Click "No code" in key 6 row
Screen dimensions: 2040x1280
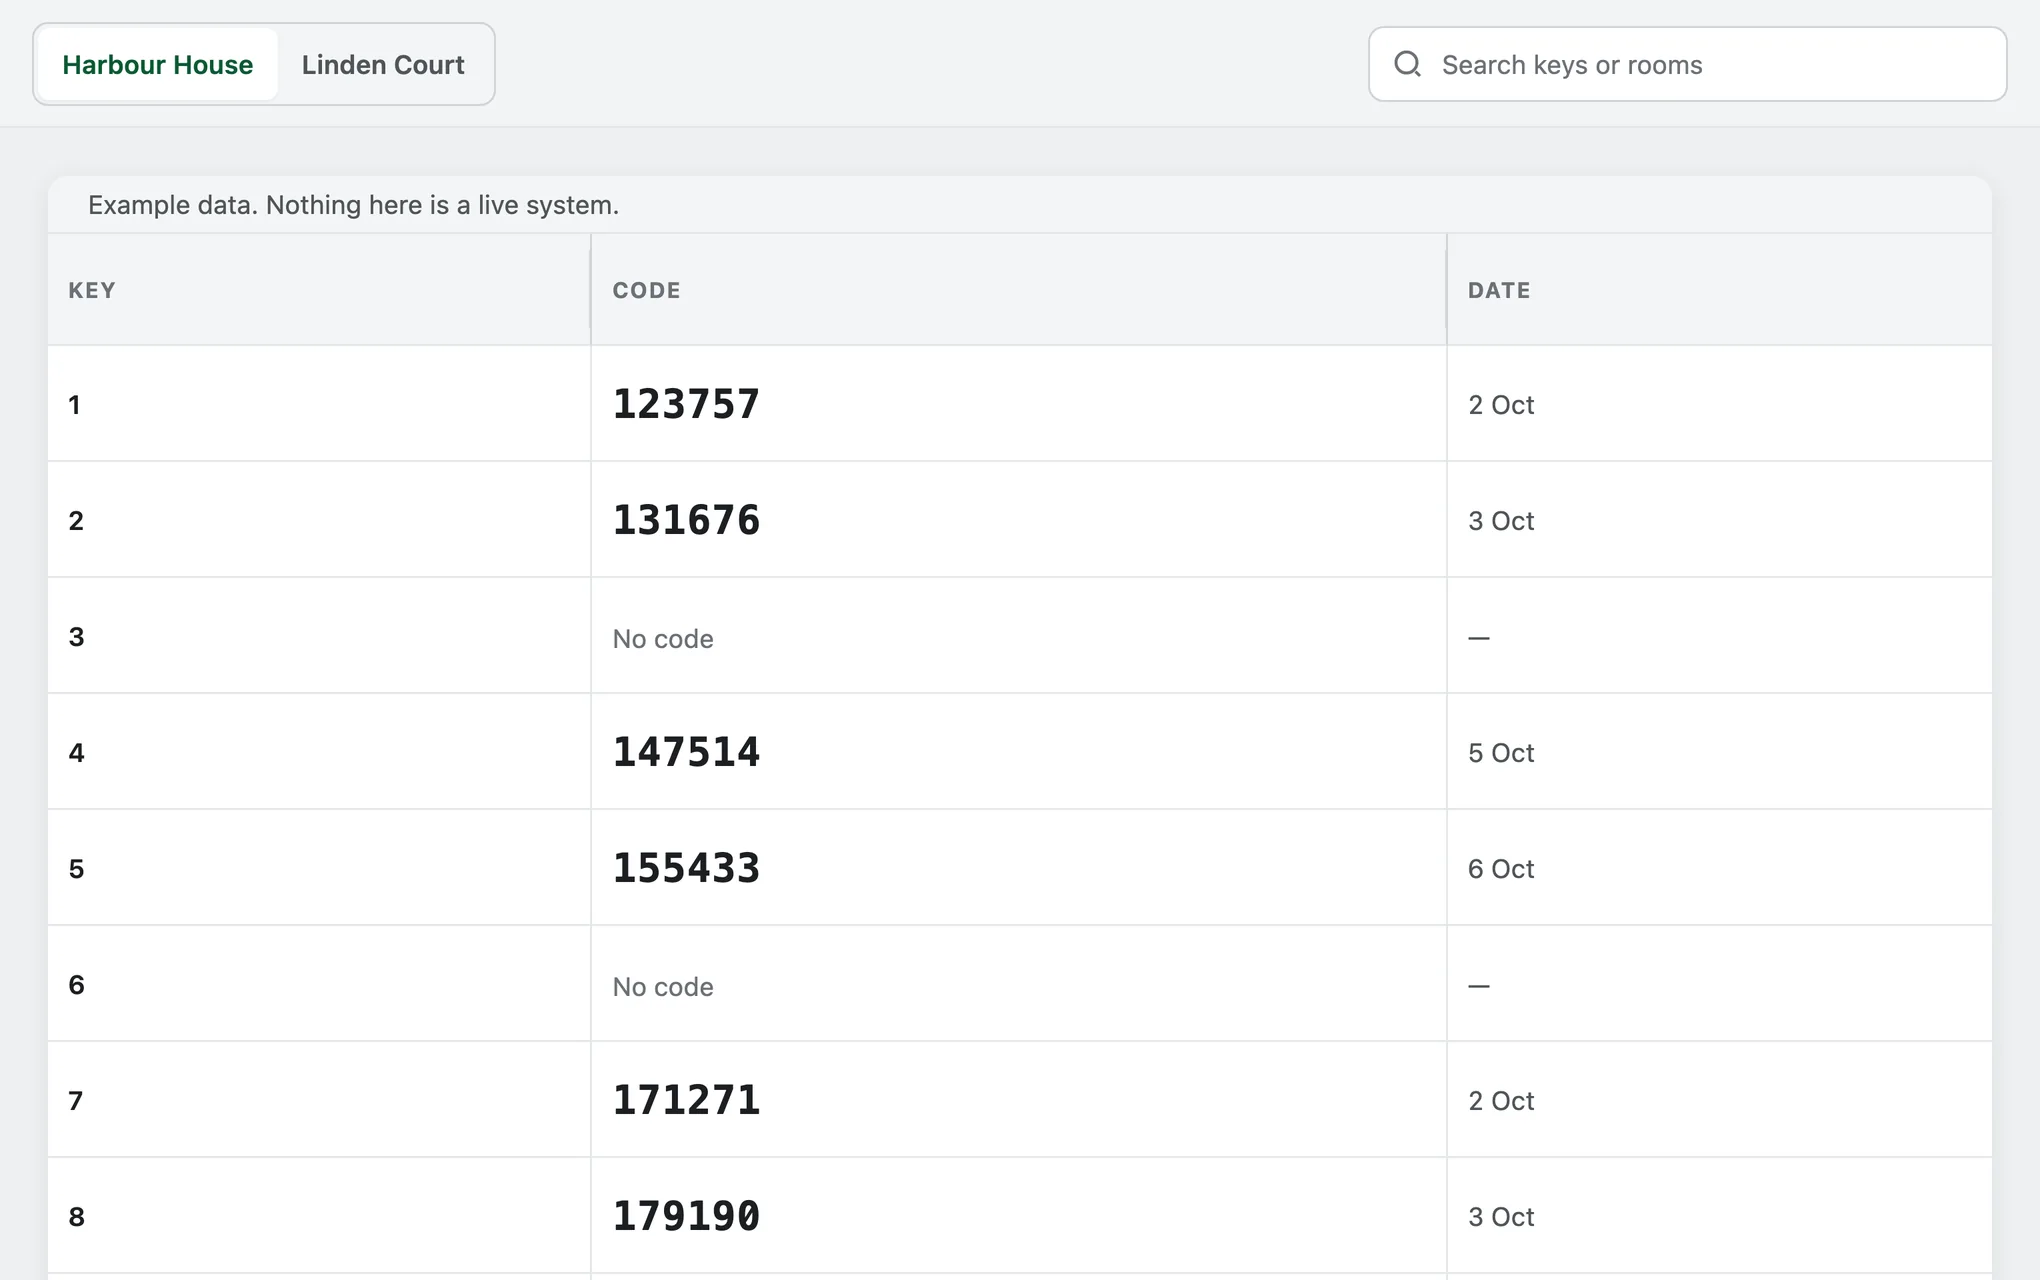(x=663, y=986)
